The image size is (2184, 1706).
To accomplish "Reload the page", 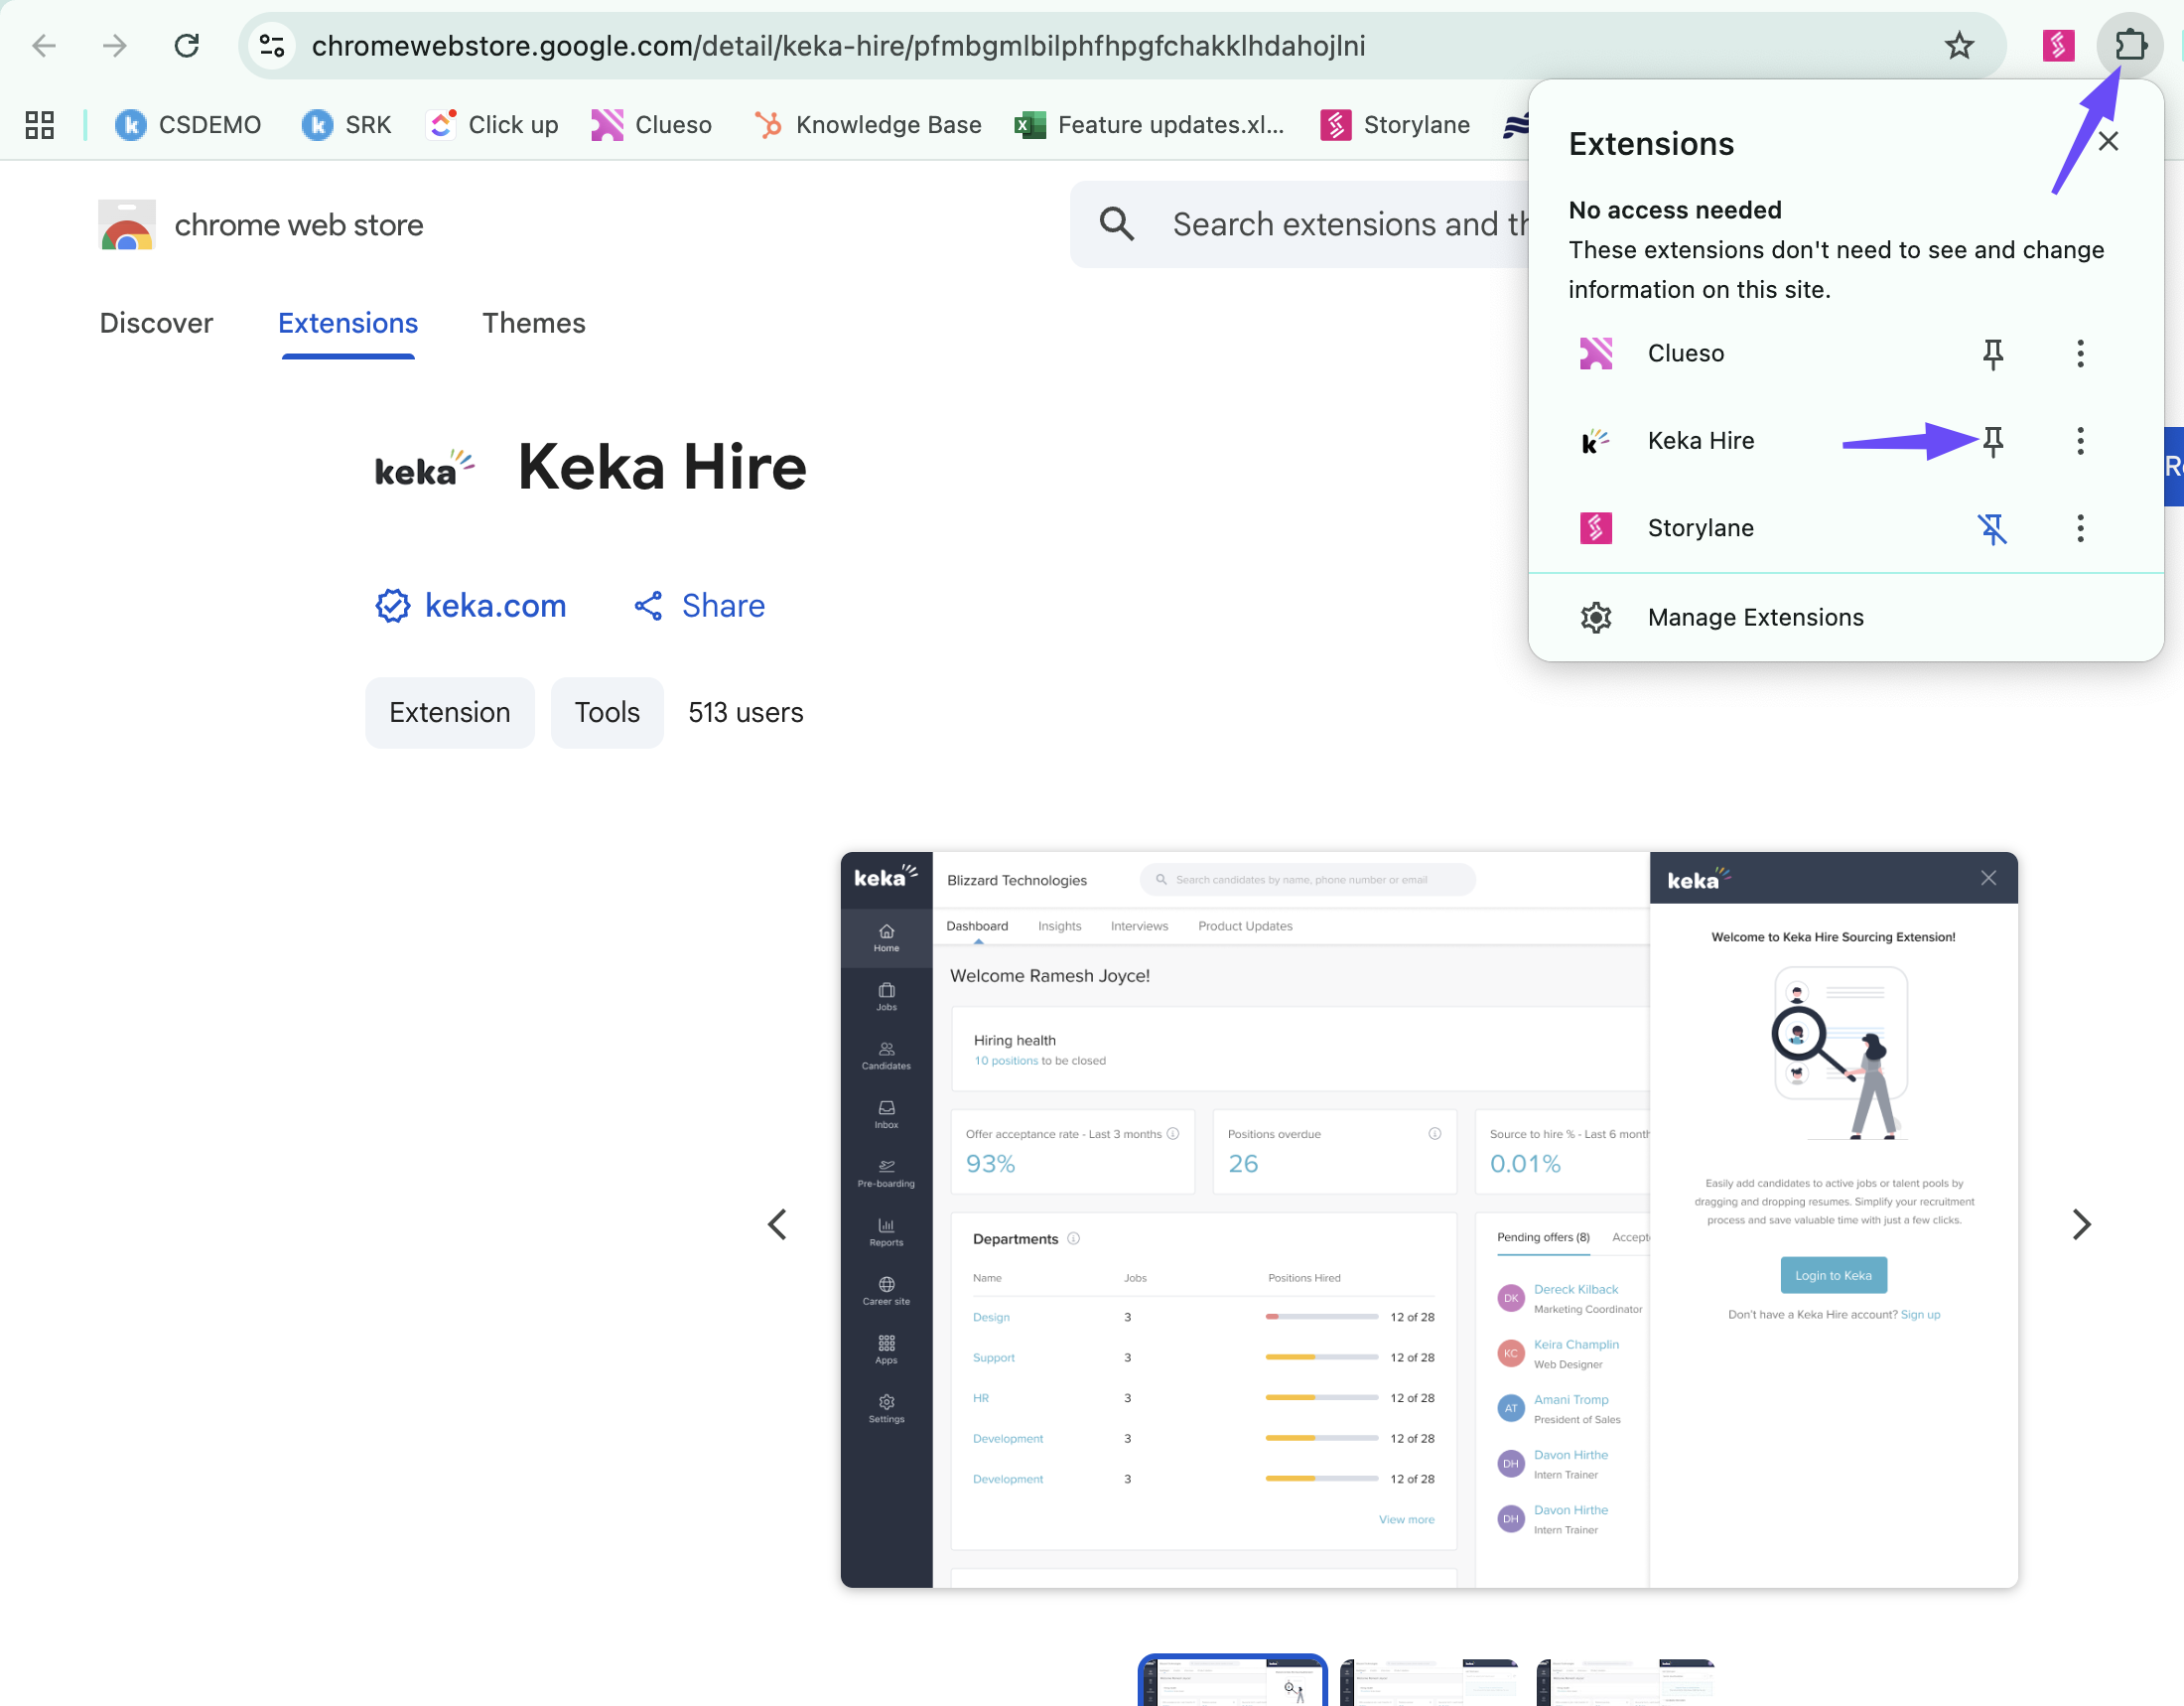I will coord(187,45).
